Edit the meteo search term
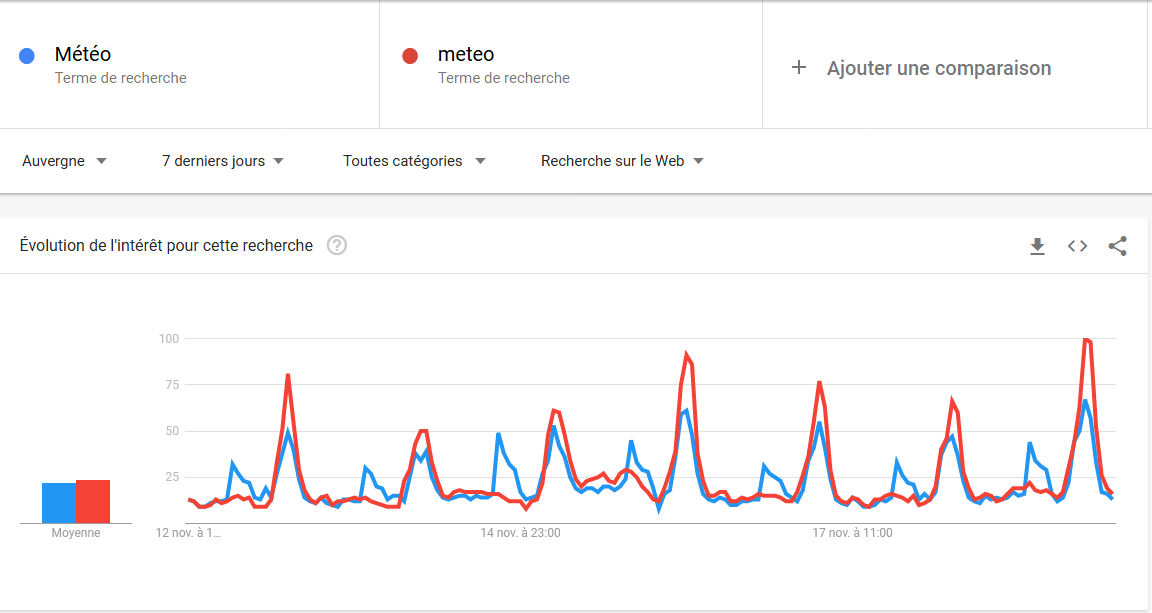 466,55
